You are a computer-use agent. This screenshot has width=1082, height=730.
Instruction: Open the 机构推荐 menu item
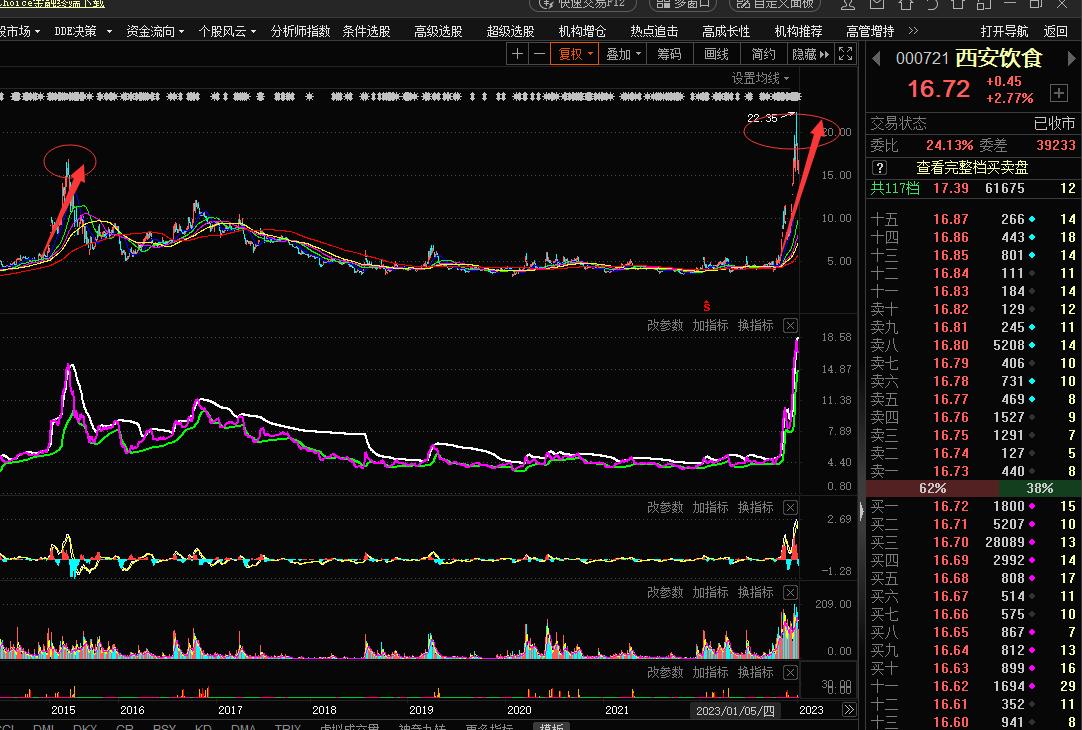(x=798, y=31)
